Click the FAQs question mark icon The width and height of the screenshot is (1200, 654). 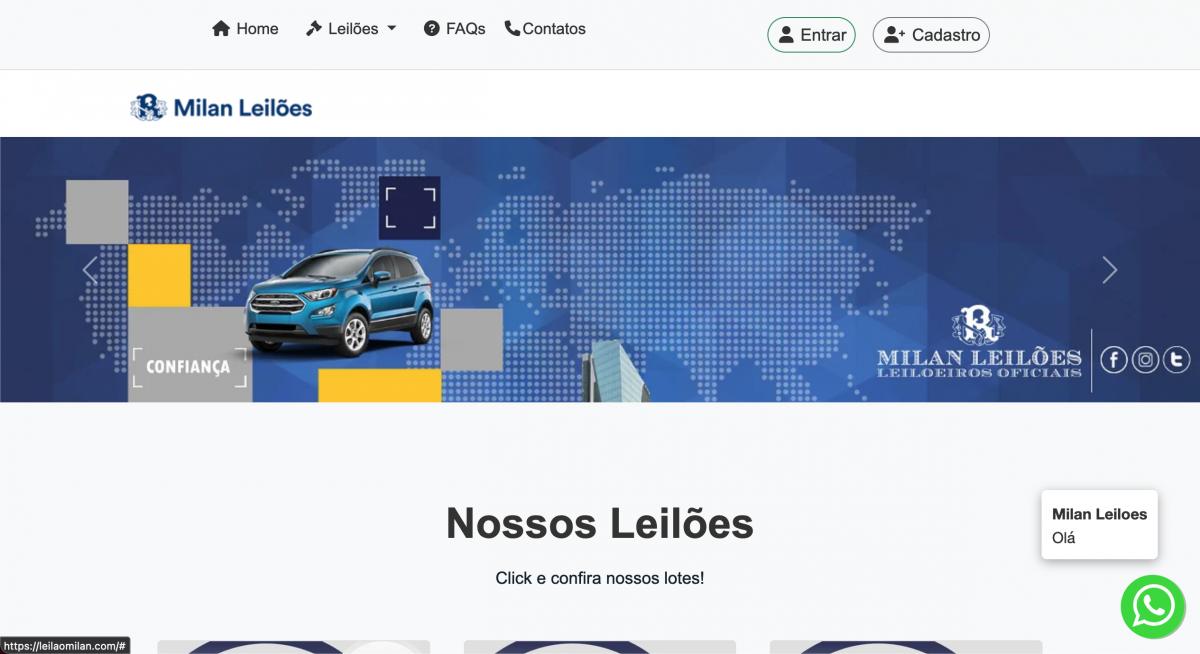pos(432,29)
